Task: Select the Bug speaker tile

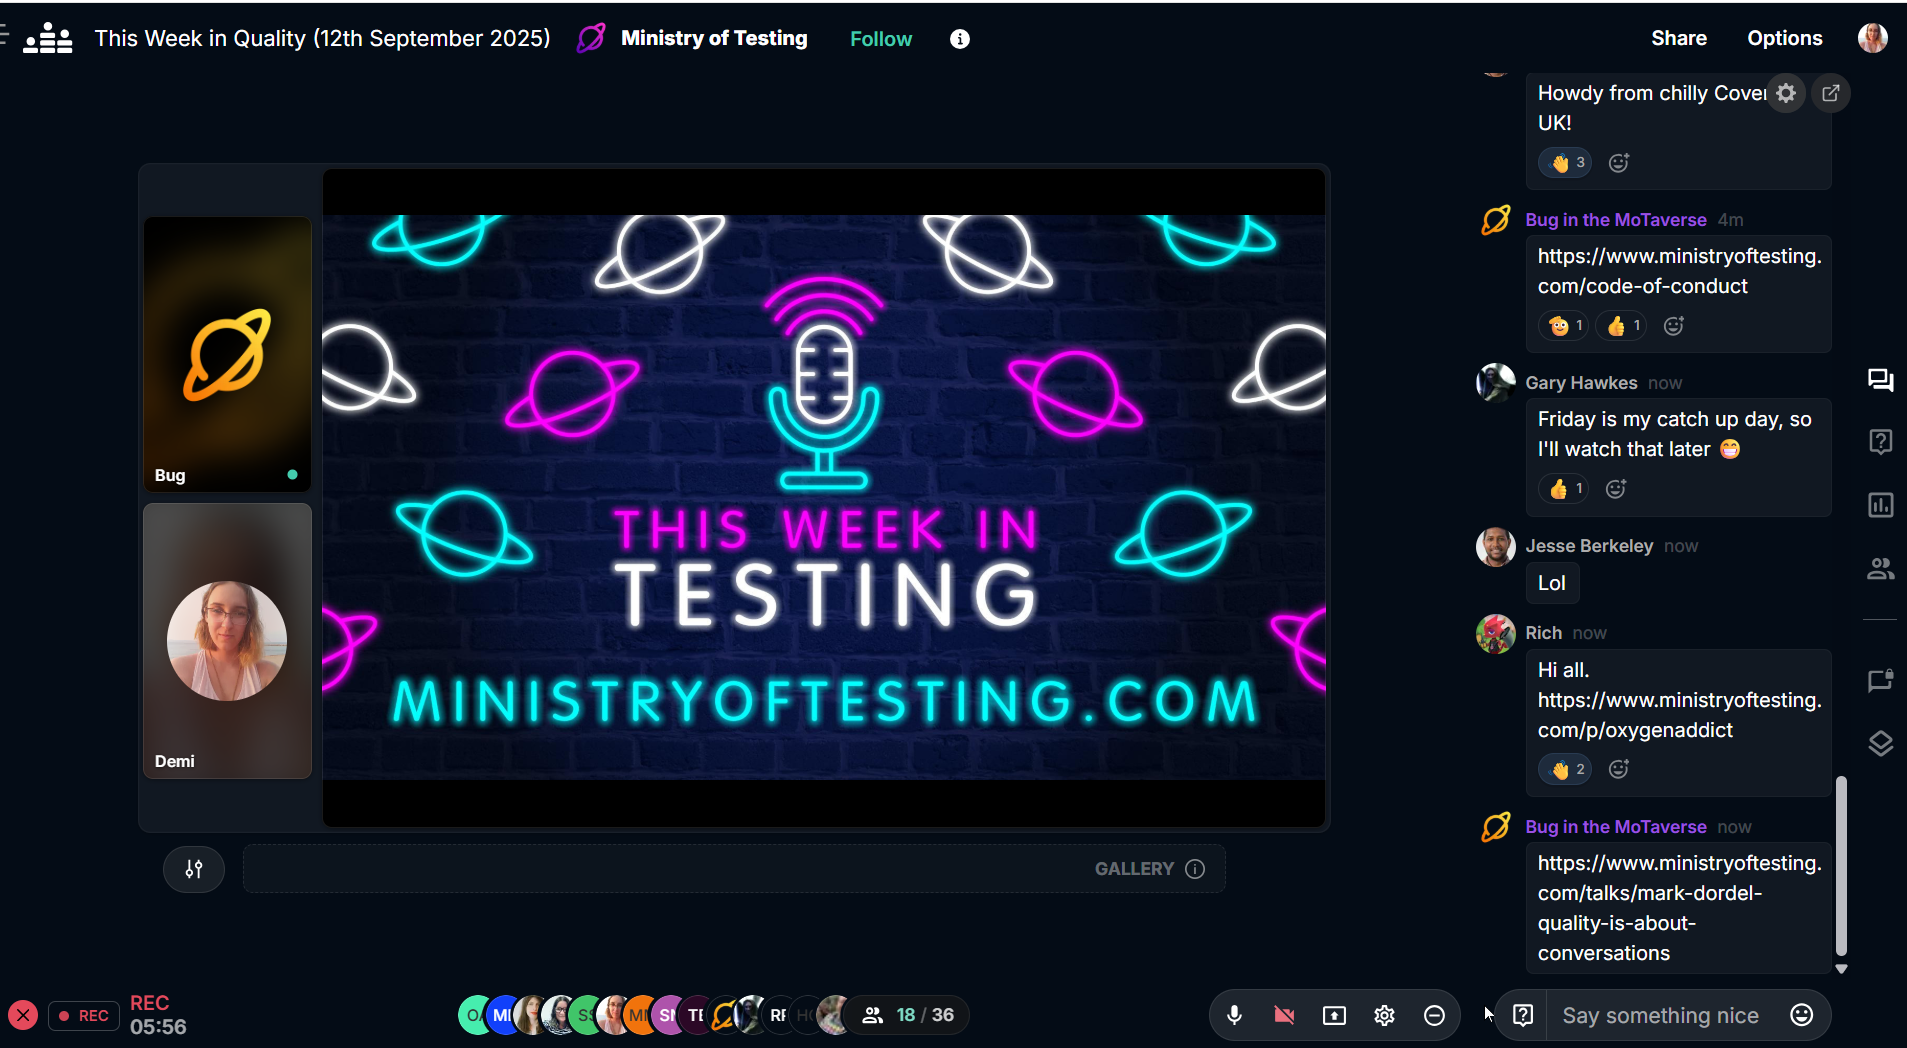Action: (x=228, y=354)
